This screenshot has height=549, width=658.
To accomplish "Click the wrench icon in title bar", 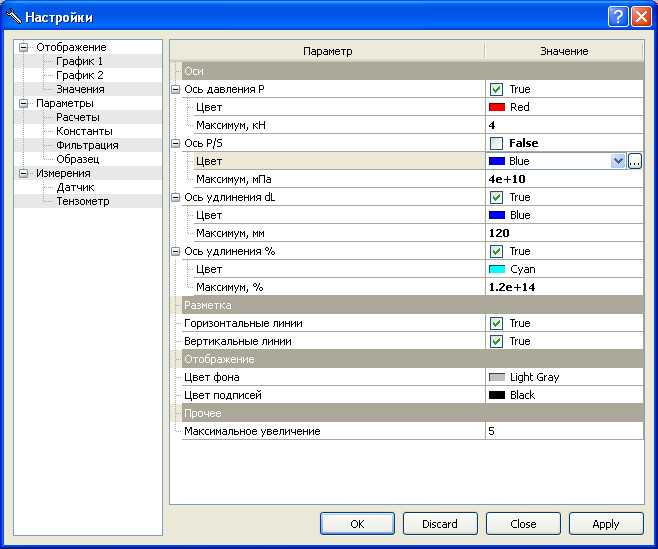I will click(x=13, y=17).
